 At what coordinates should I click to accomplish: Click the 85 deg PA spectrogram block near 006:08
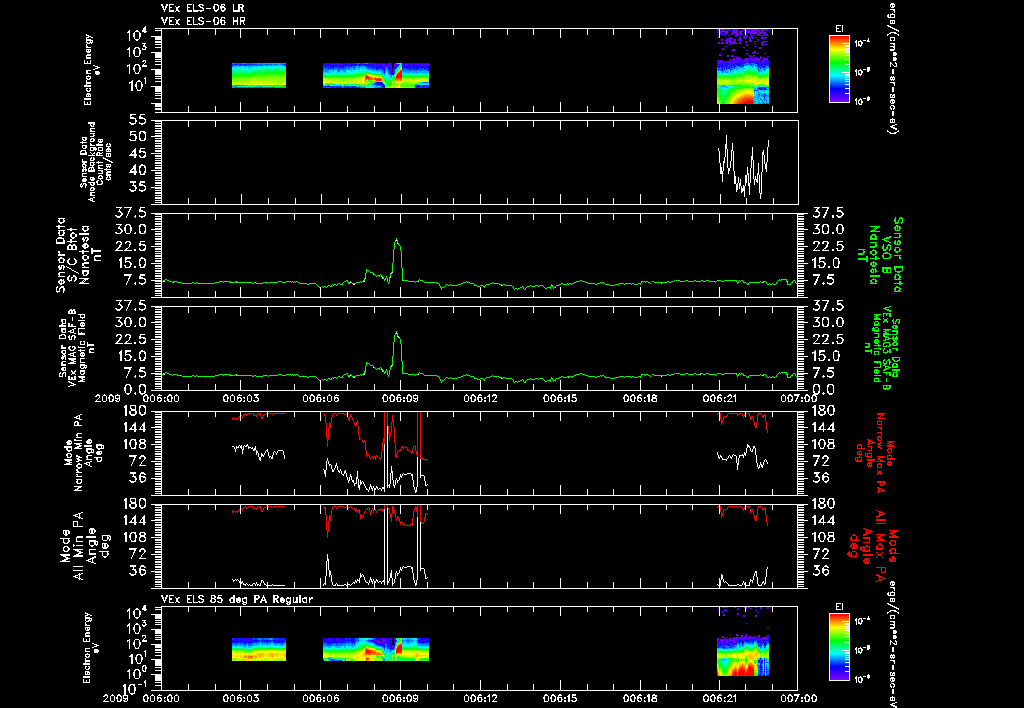(x=376, y=649)
